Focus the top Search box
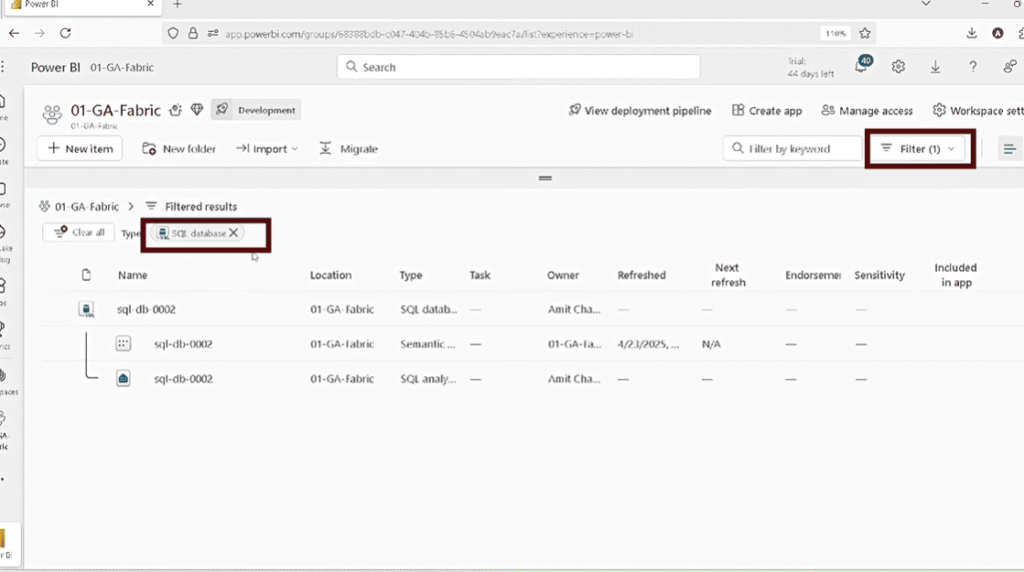1024x572 pixels. point(519,67)
